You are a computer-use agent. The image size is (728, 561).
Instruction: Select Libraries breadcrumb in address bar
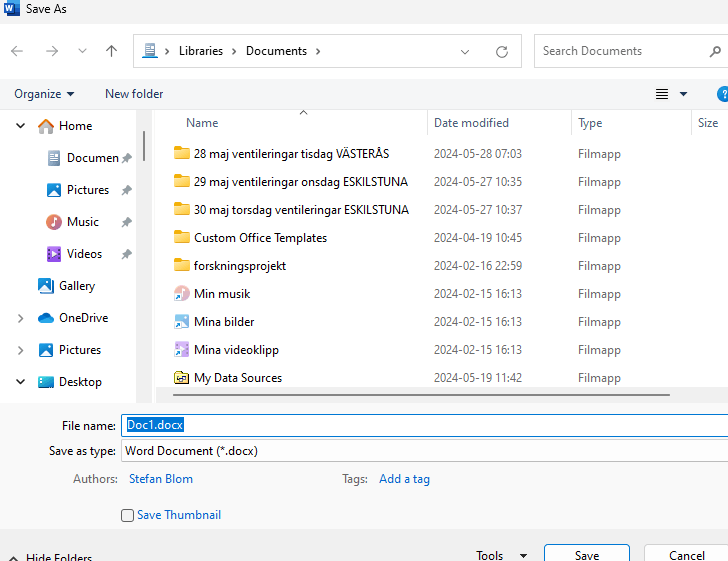click(x=201, y=51)
